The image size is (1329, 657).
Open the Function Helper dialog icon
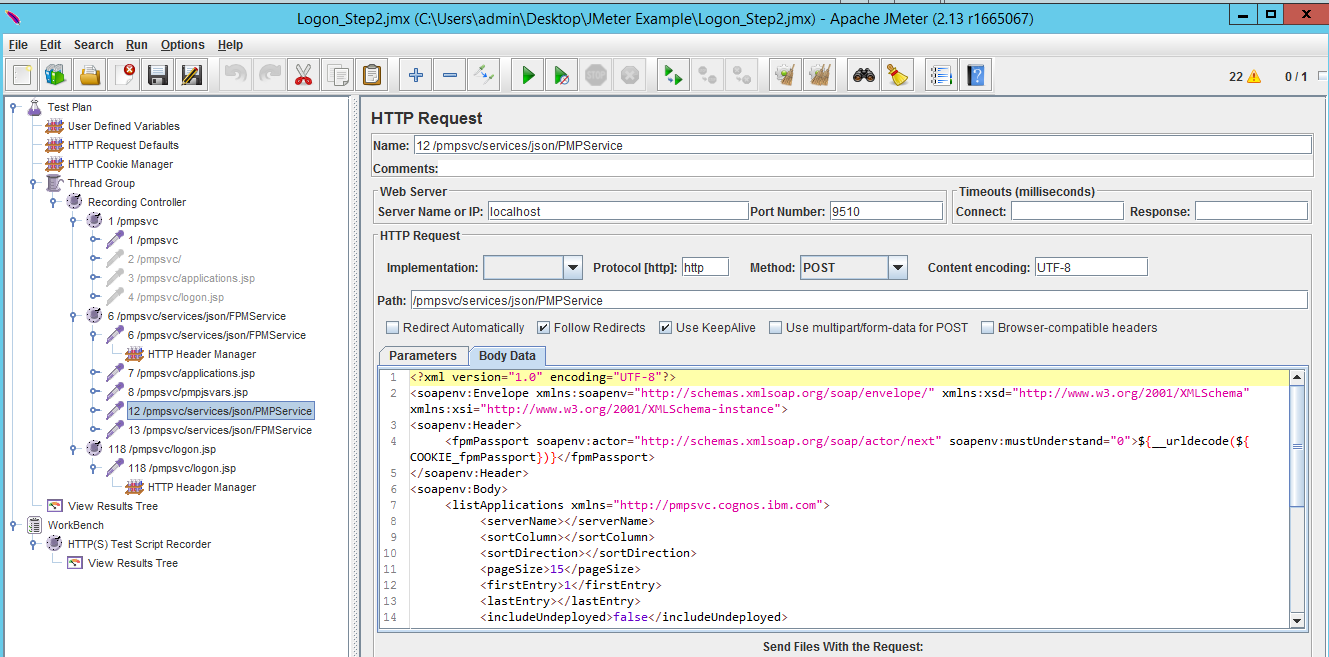[942, 74]
